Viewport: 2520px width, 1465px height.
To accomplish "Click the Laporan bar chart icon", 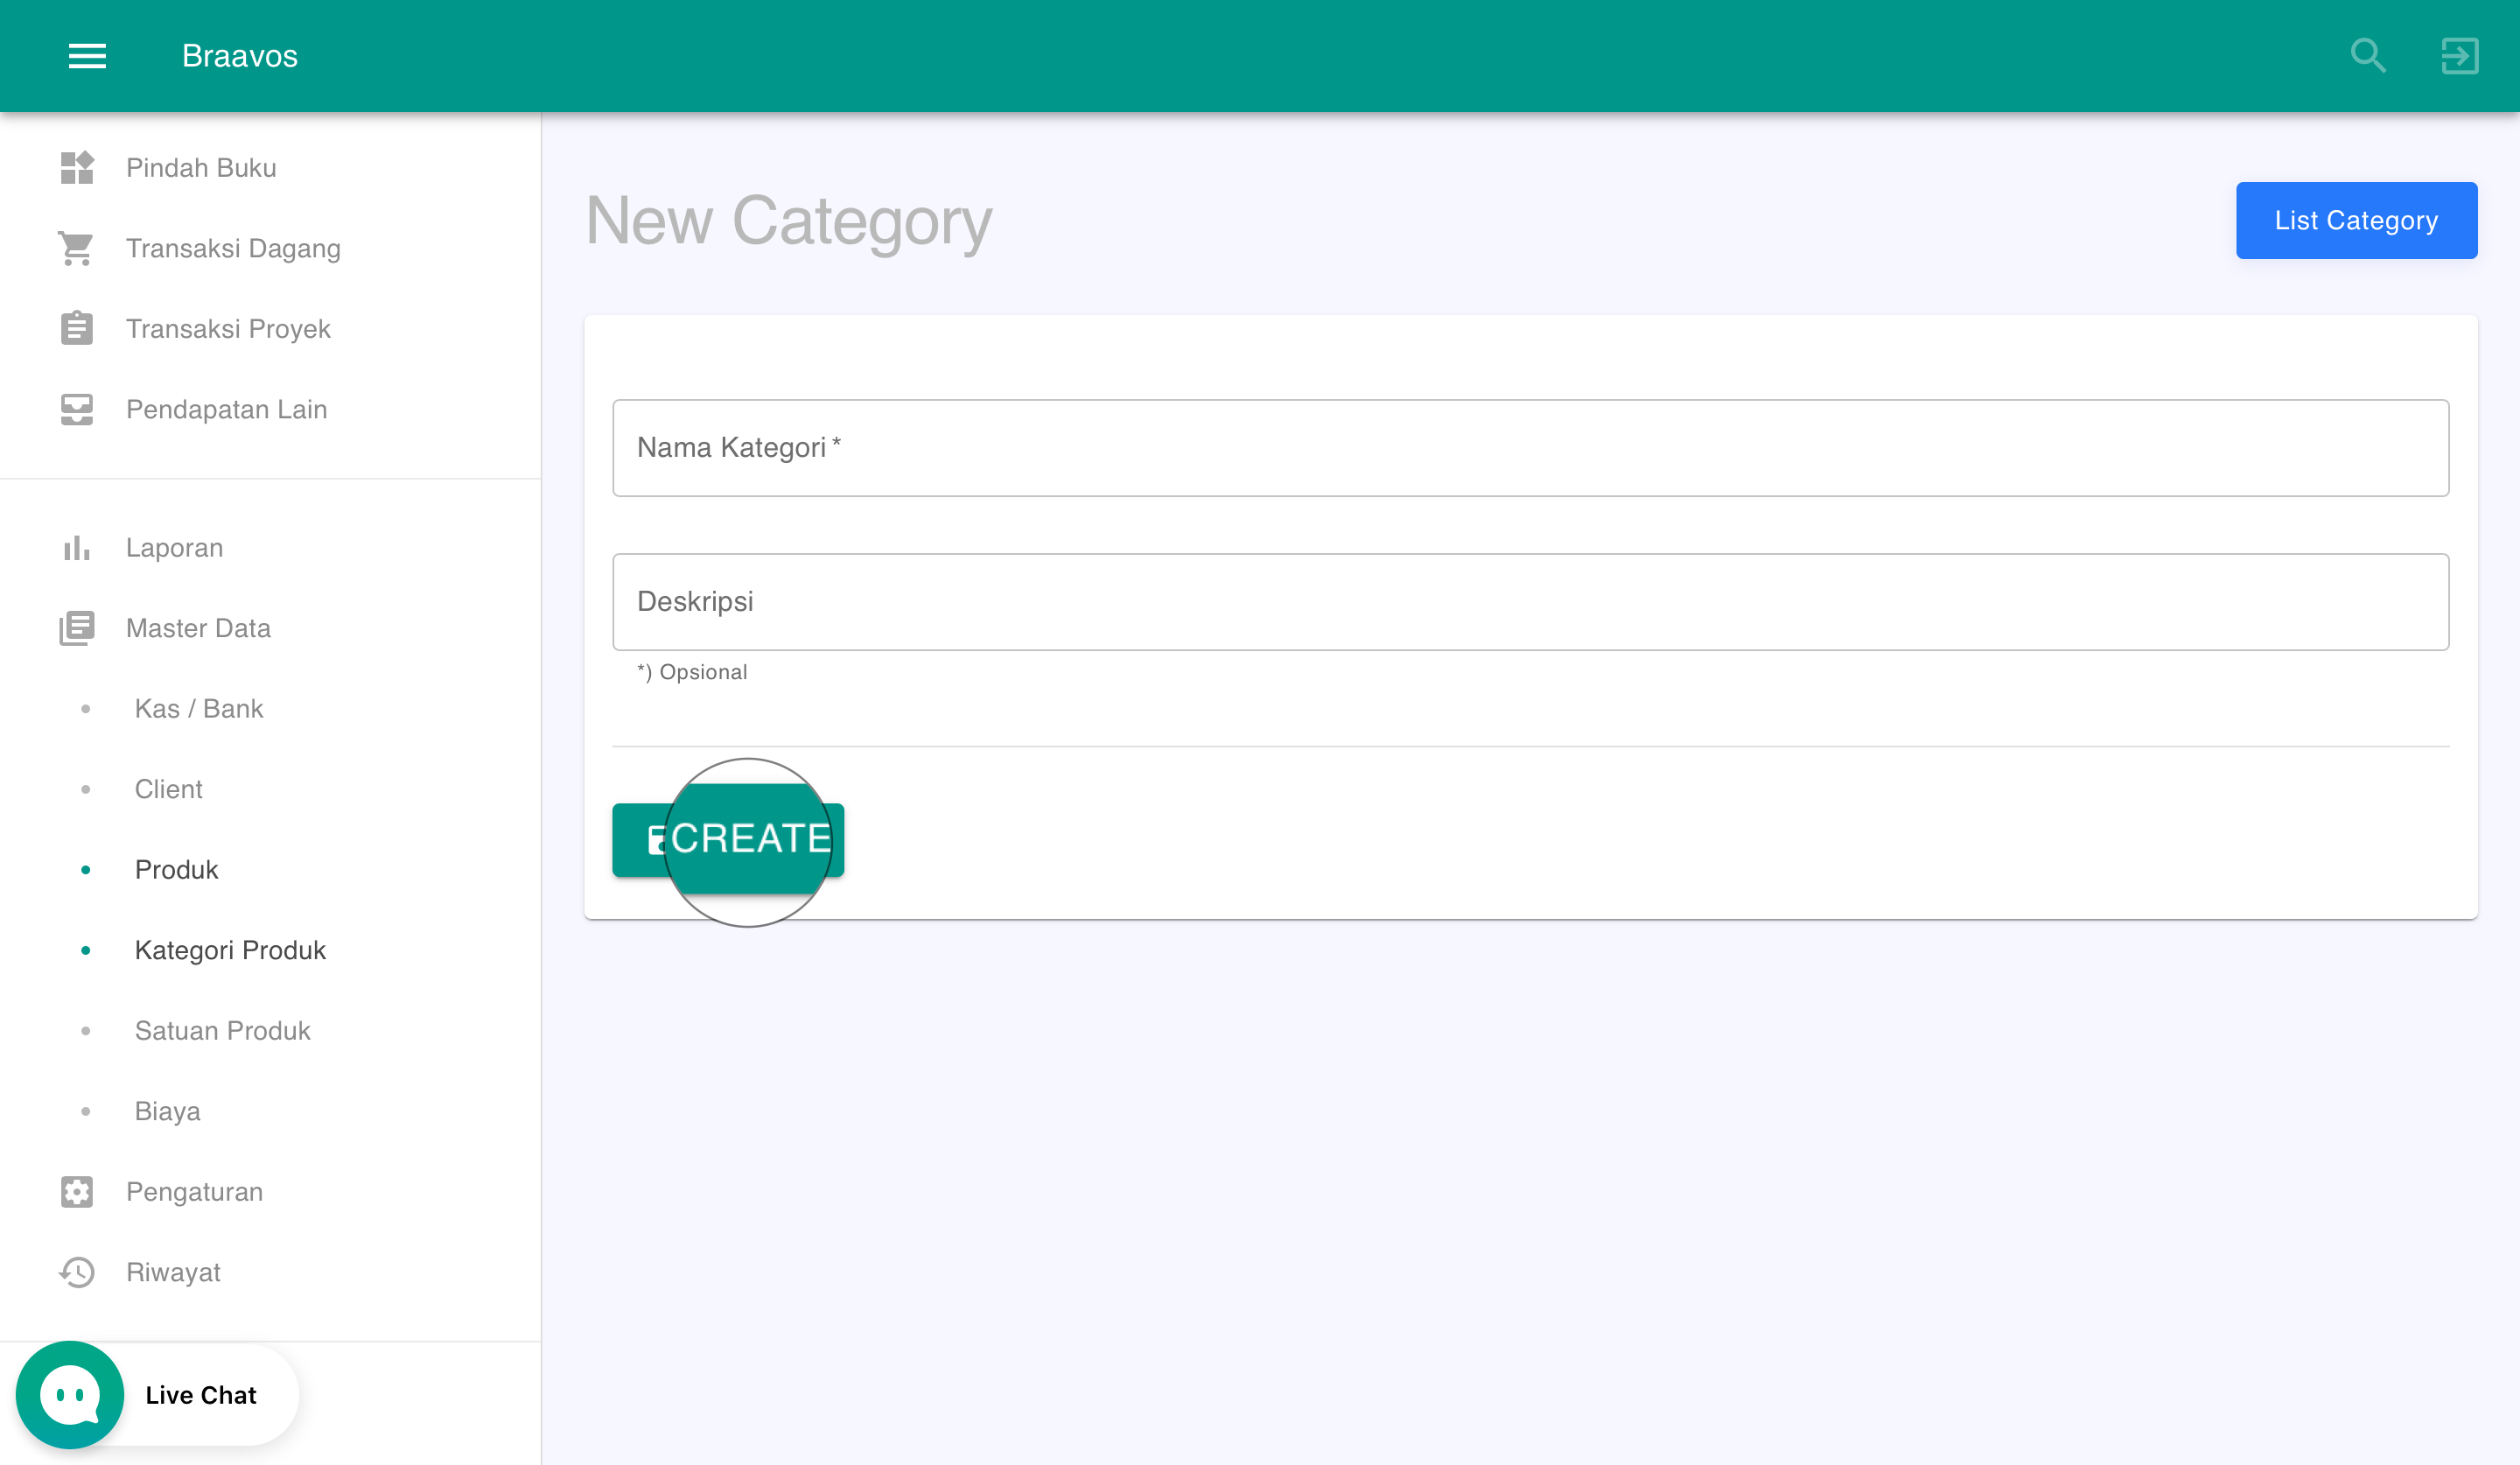I will point(77,548).
